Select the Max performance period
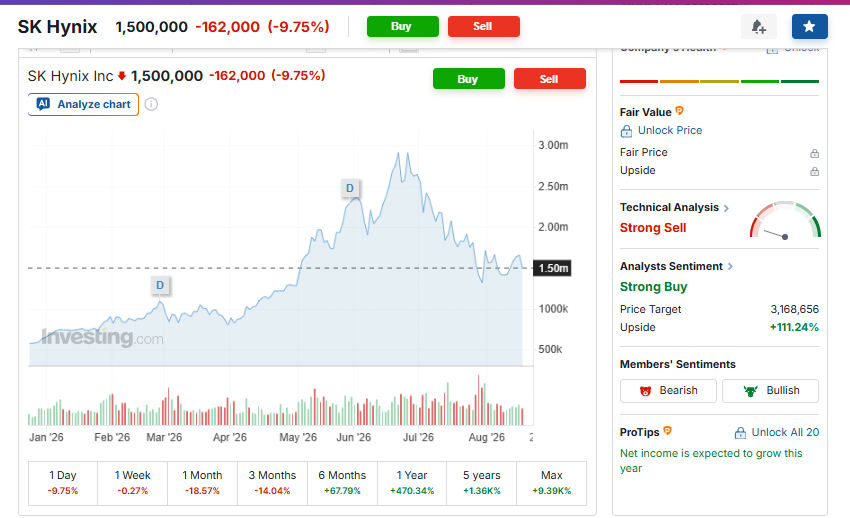The image size is (850, 518). point(551,483)
